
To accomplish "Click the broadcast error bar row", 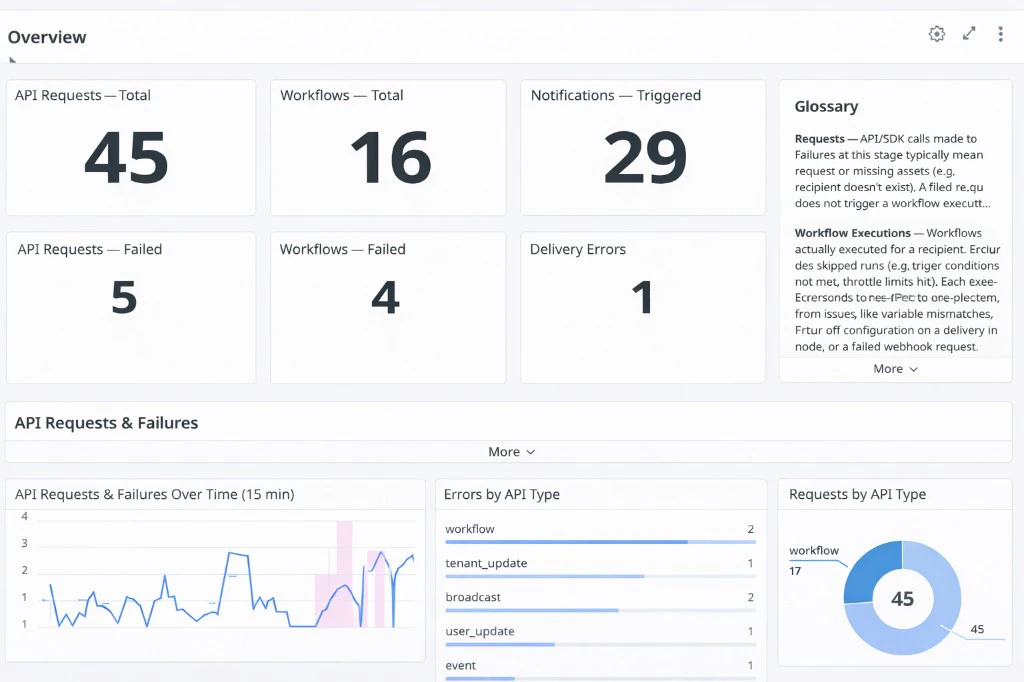I will click(600, 601).
